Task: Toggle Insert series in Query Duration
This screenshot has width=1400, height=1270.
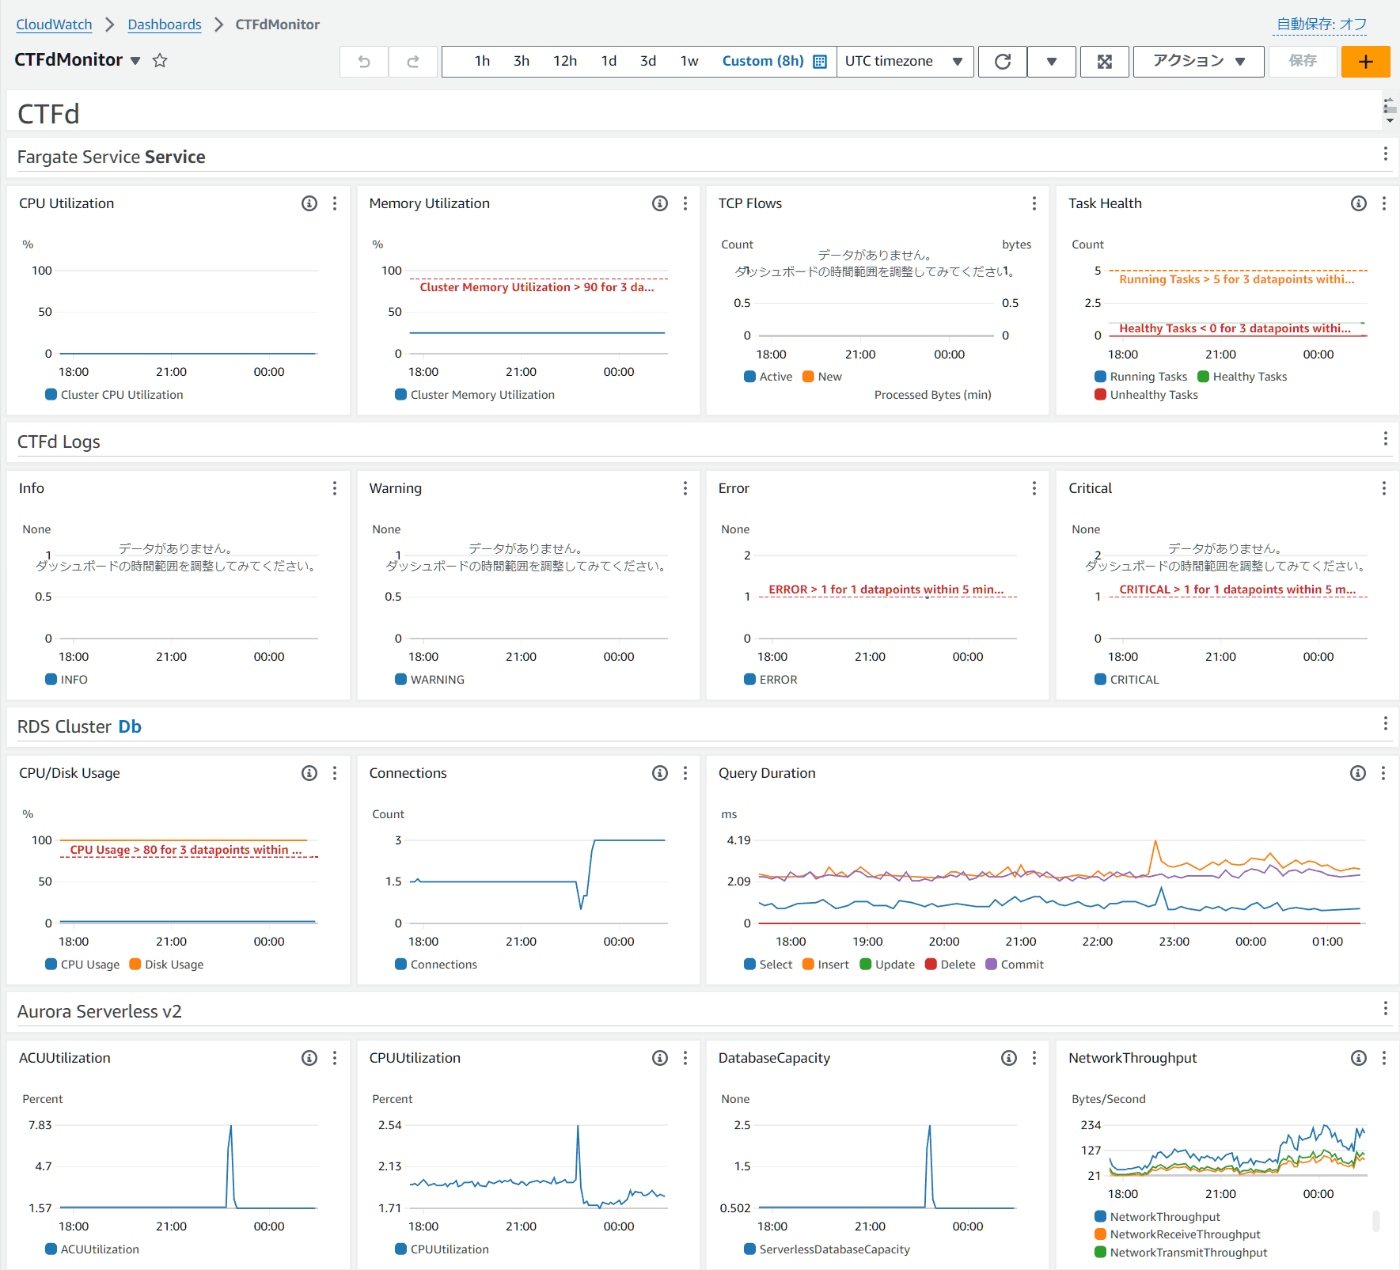Action: click(825, 965)
